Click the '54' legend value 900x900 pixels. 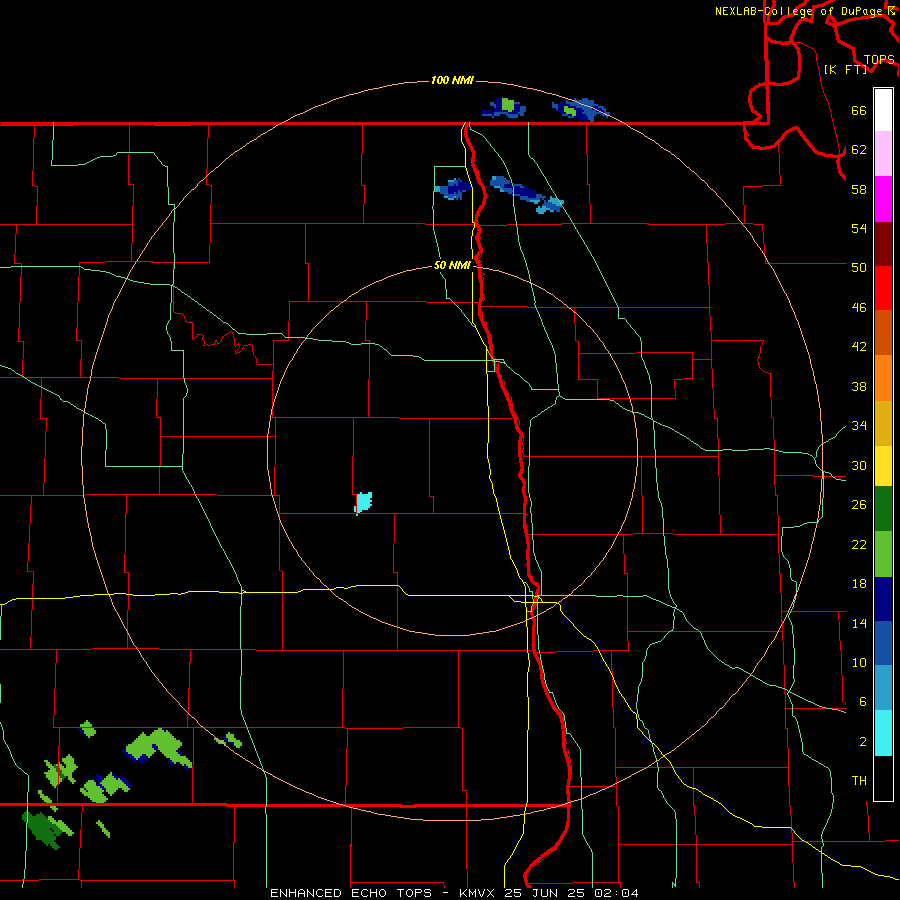(859, 228)
